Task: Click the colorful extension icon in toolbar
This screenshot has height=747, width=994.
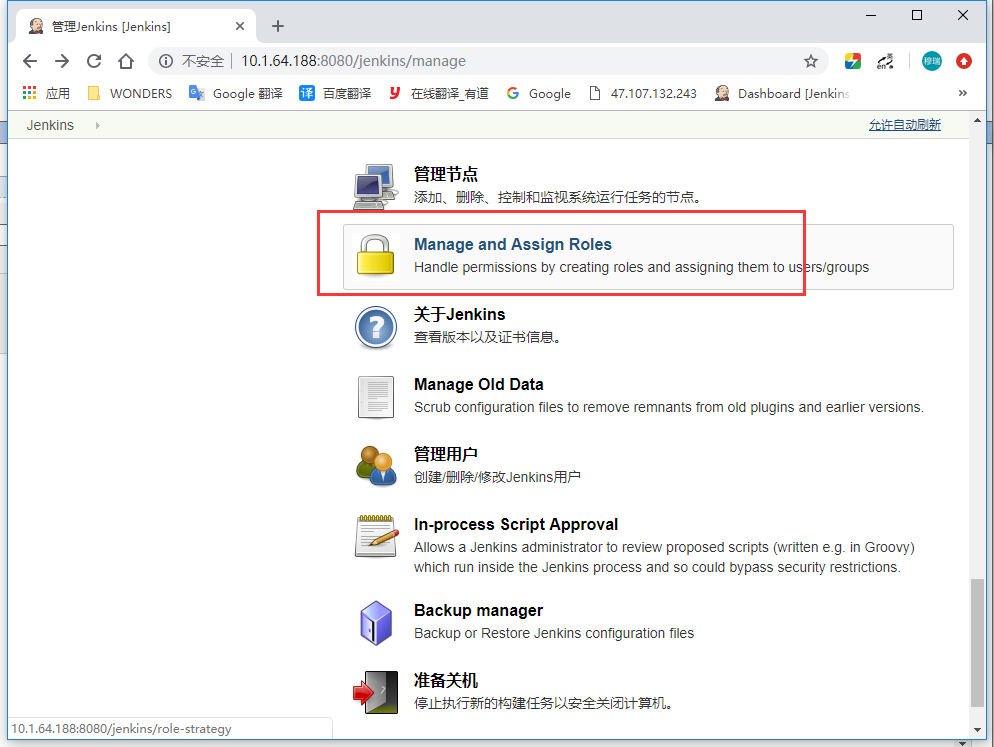Action: click(853, 61)
